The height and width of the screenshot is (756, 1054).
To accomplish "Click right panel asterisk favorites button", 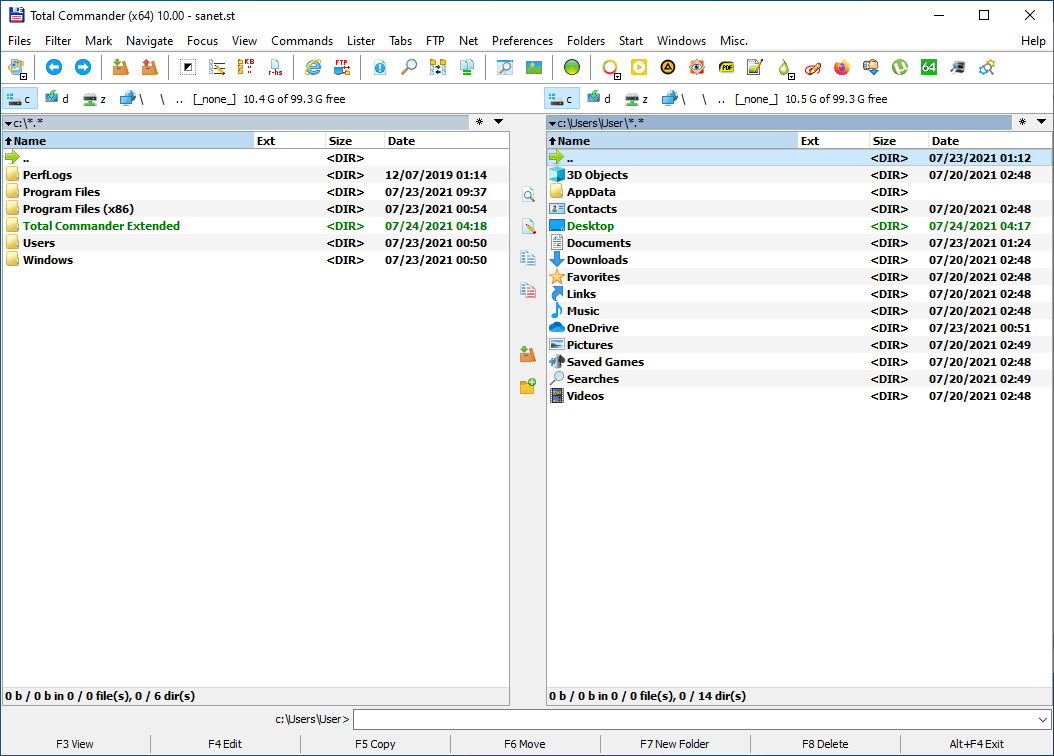I will (1022, 122).
